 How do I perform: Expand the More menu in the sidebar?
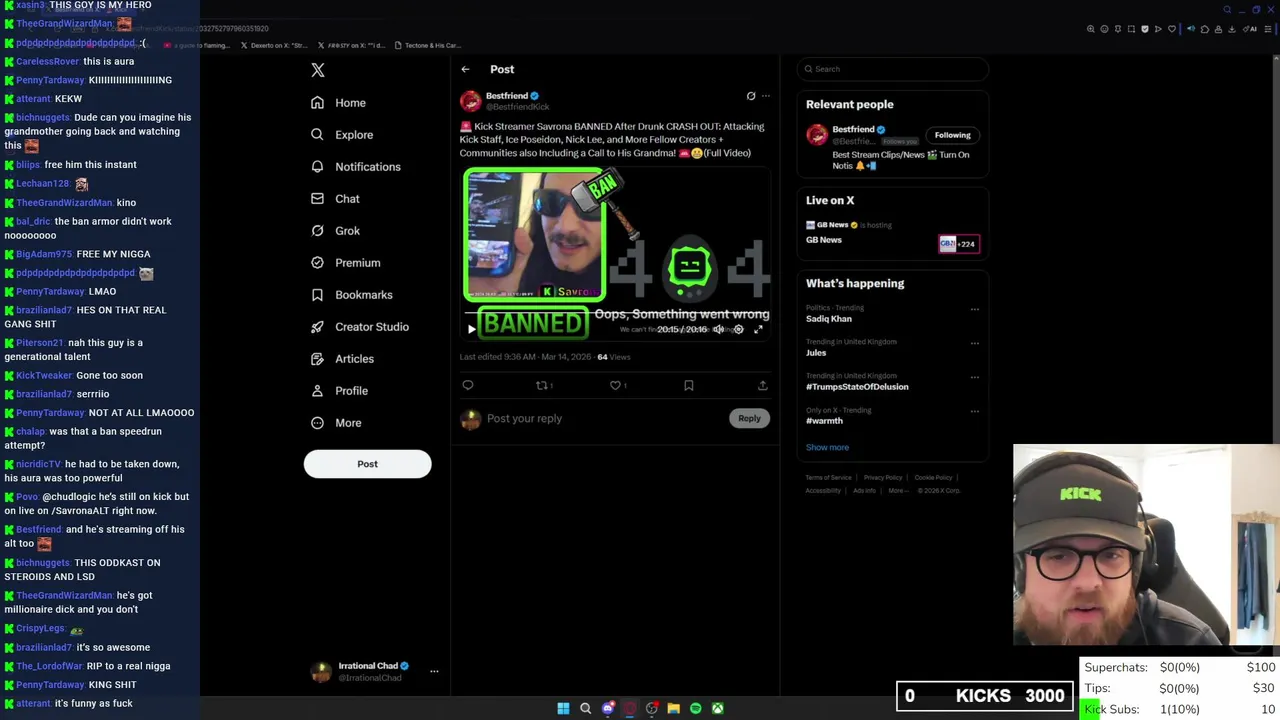click(x=336, y=423)
